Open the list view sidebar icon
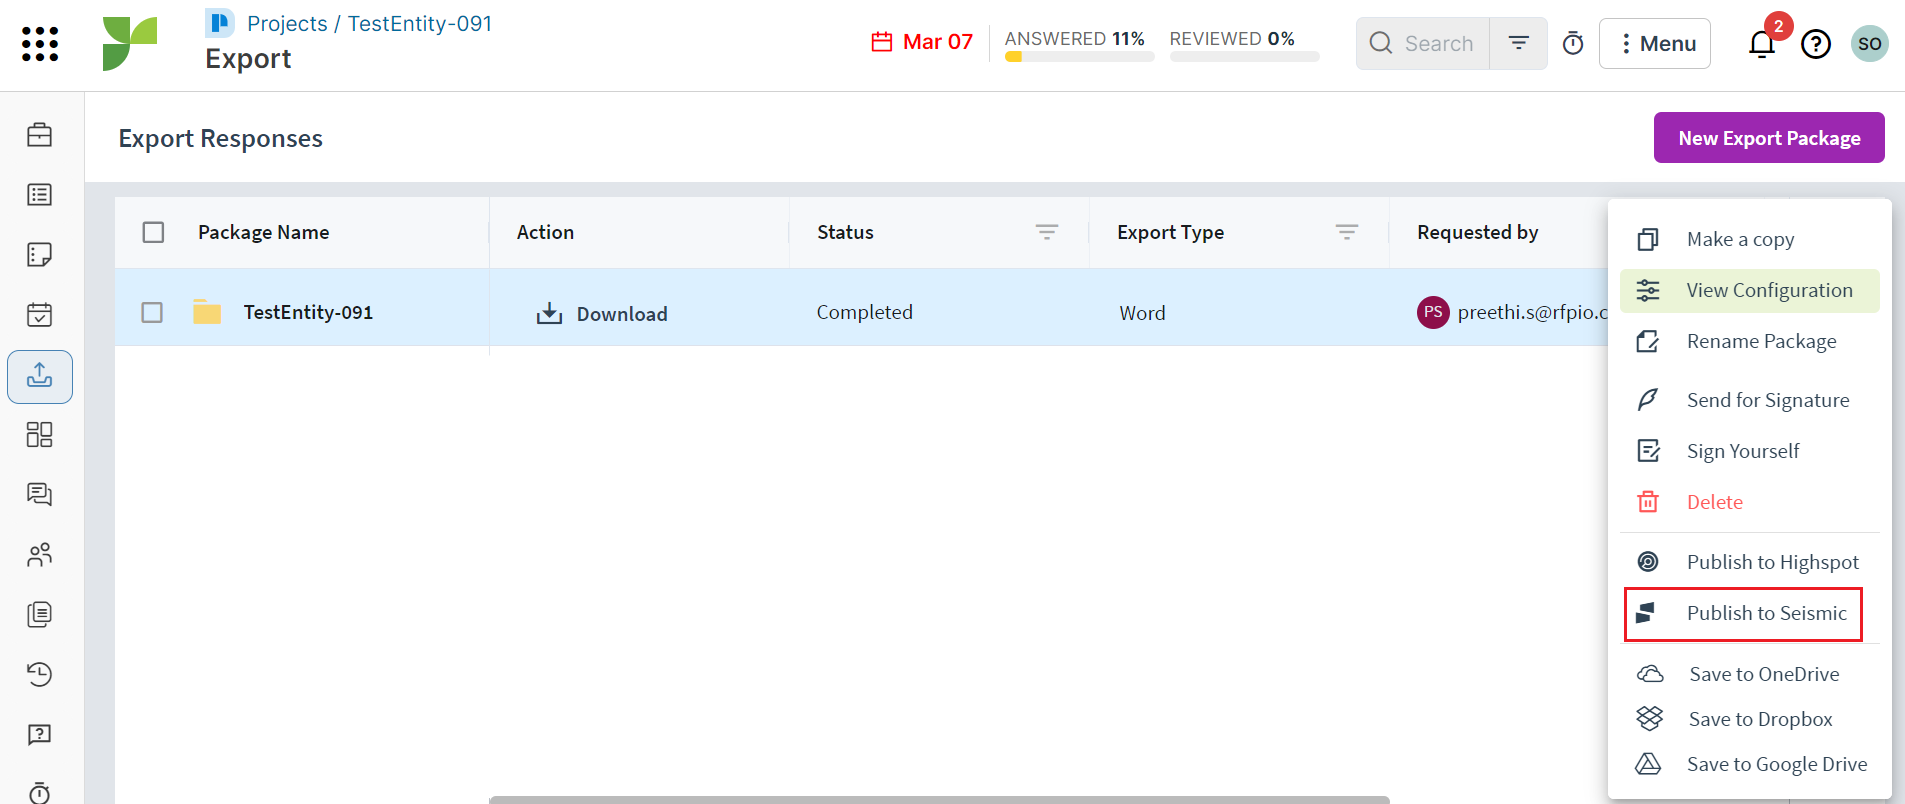The image size is (1905, 804). (40, 195)
